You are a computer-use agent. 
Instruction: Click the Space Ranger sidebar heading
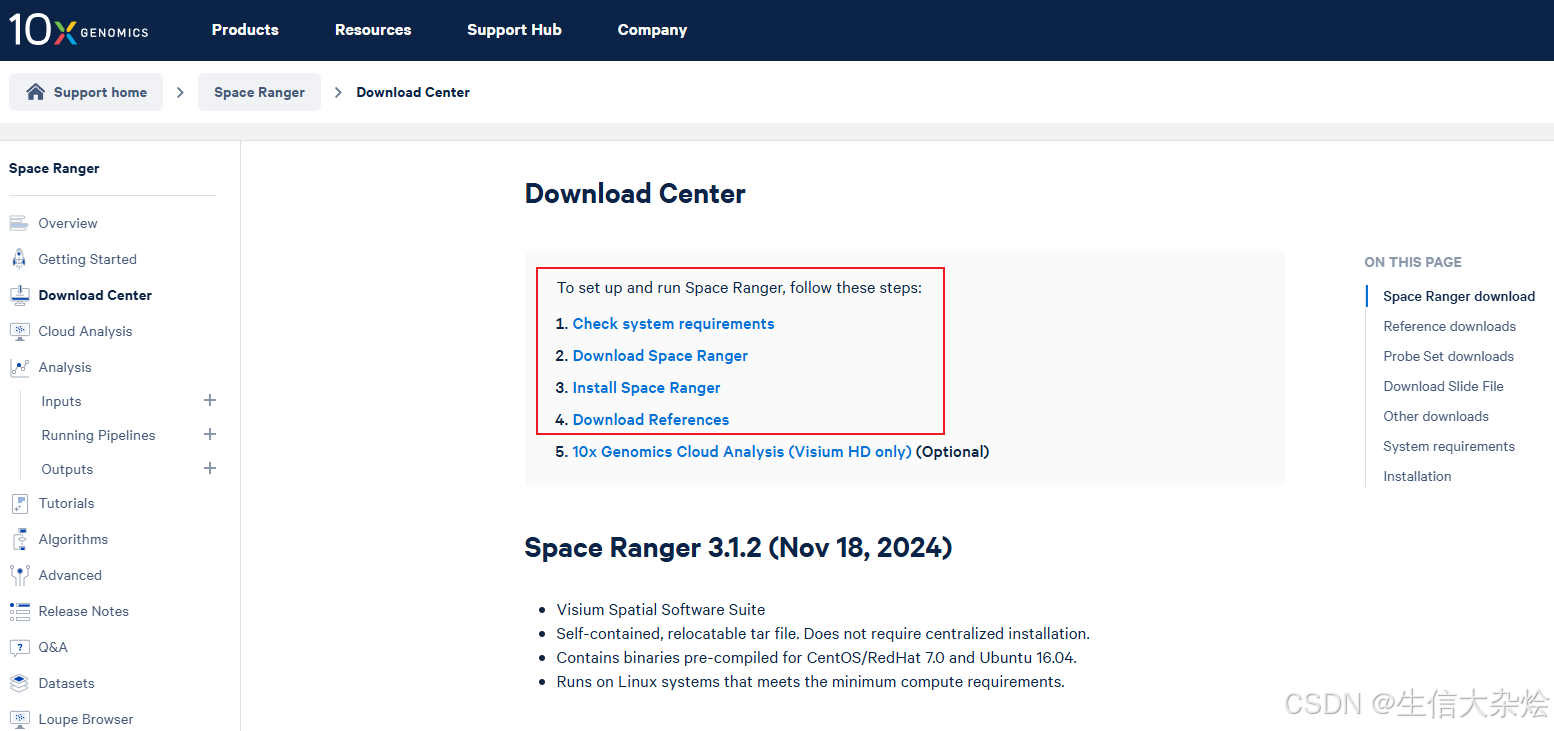click(x=54, y=168)
